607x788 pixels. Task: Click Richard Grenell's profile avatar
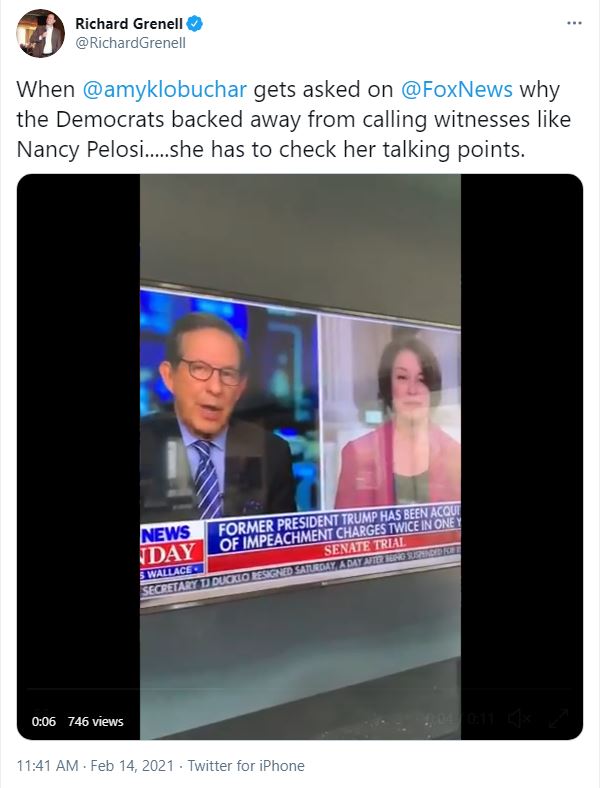tap(40, 33)
